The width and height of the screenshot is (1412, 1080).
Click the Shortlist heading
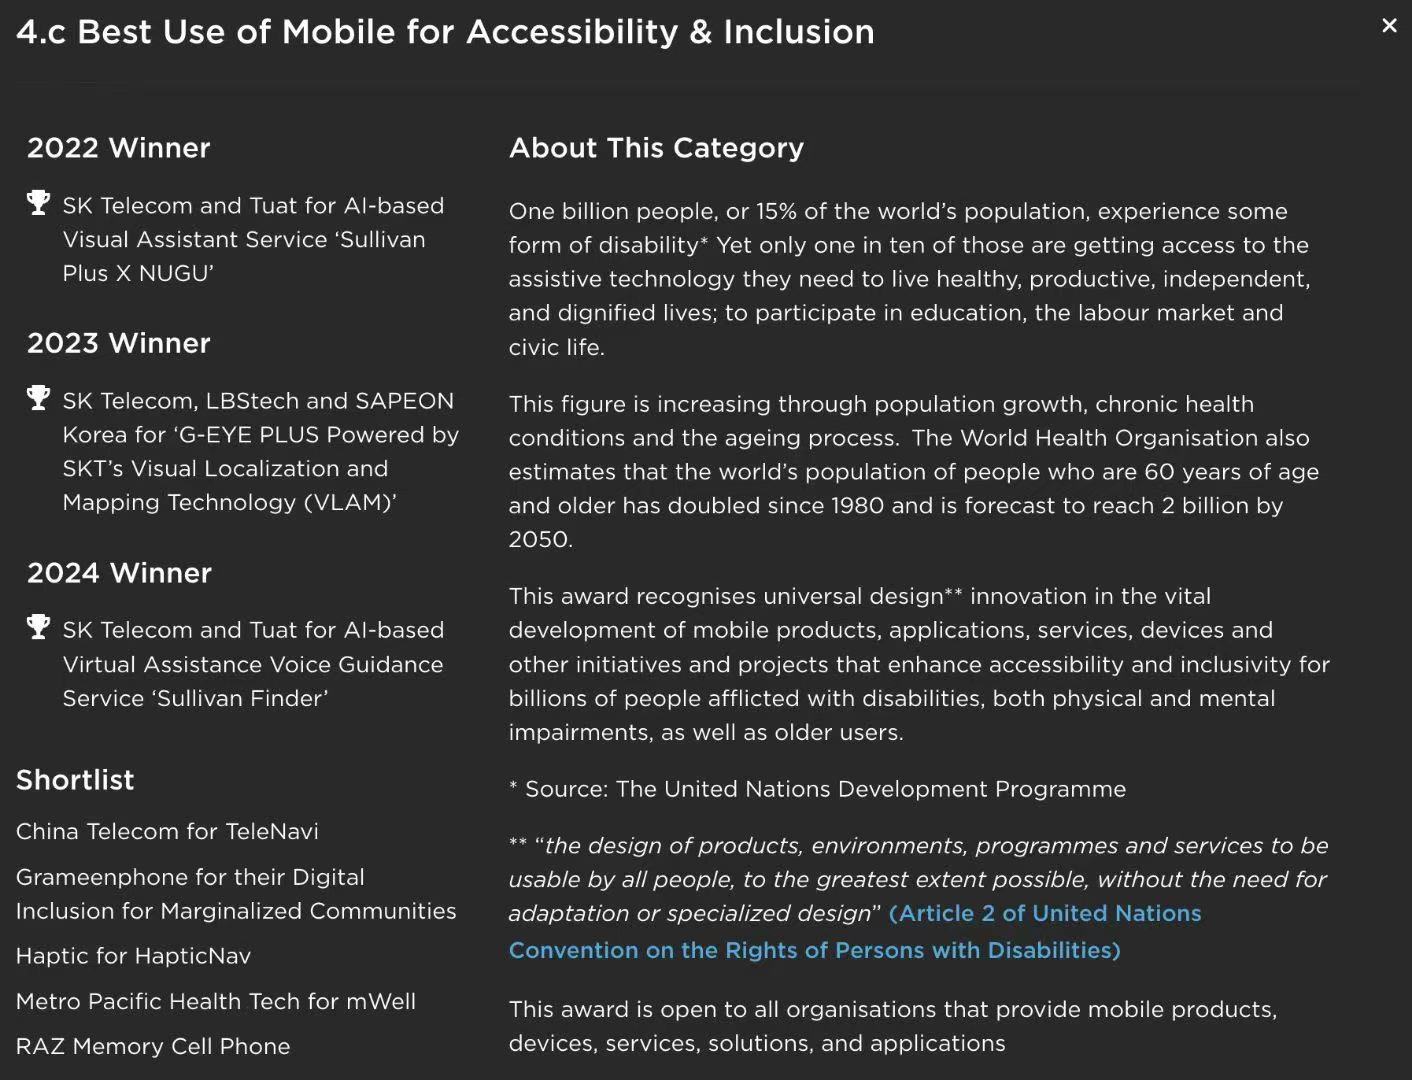[75, 780]
